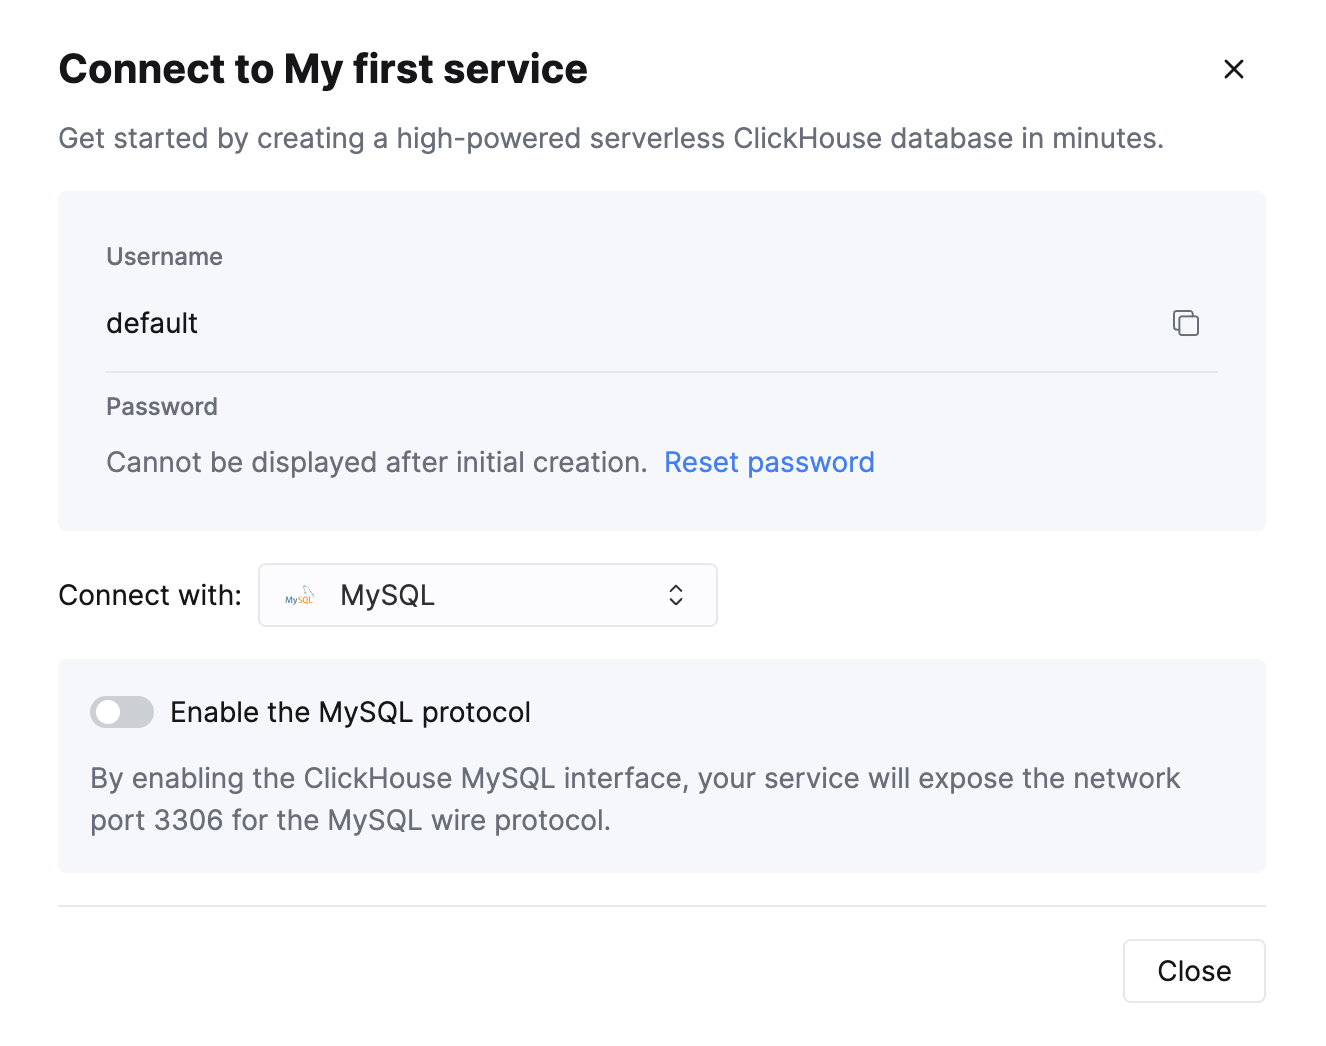This screenshot has height=1046, width=1326.
Task: Click the MySQL logo in the connection selector
Action: point(297,595)
